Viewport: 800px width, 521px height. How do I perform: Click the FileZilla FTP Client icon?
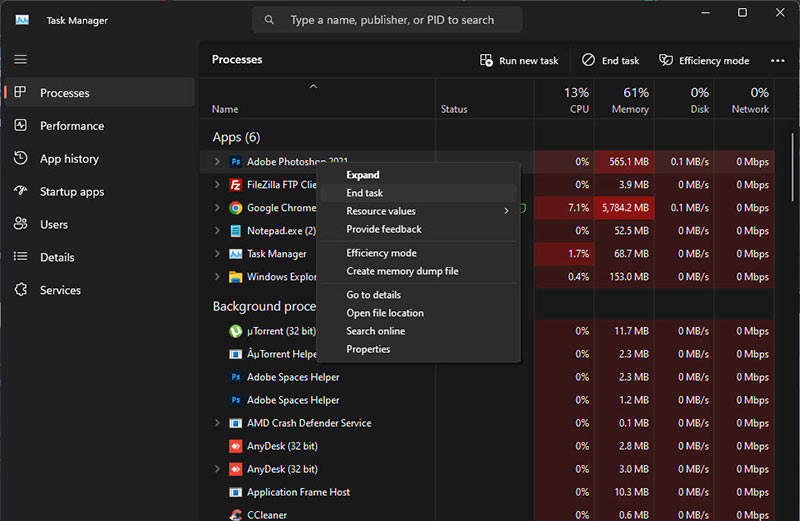235,185
